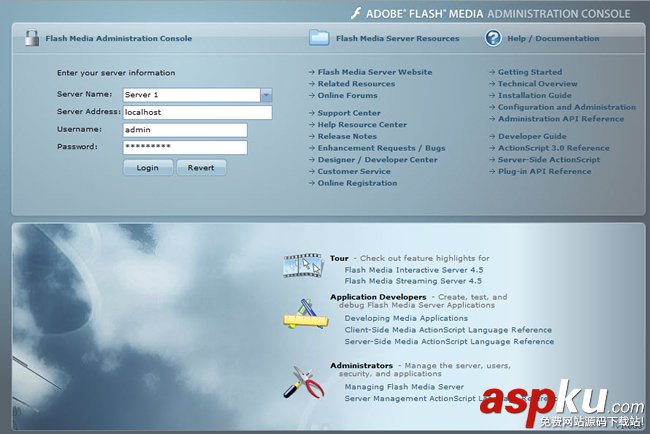This screenshot has height=434, width=650.
Task: Click the Server 1 text in Server Name box
Action: pos(141,95)
